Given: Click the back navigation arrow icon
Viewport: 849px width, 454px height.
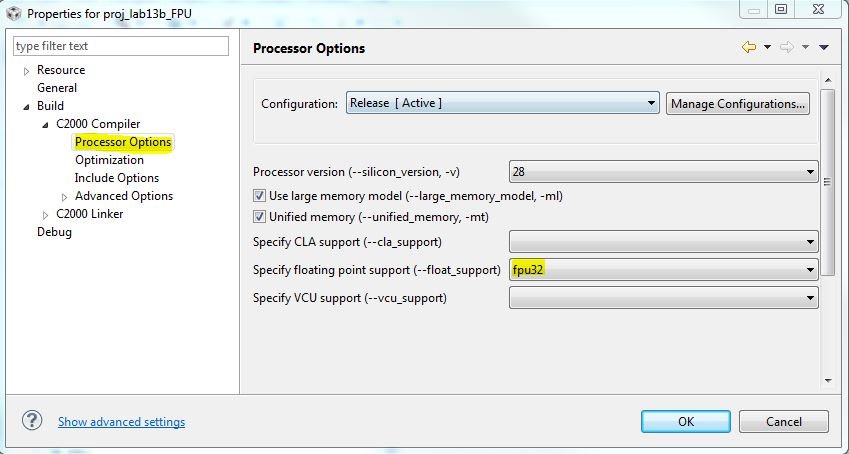Looking at the screenshot, I should pyautogui.click(x=748, y=47).
